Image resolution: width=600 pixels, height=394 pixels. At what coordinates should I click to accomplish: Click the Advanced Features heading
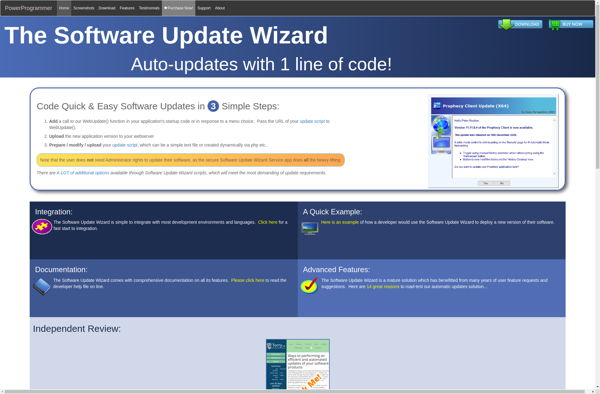tap(336, 270)
